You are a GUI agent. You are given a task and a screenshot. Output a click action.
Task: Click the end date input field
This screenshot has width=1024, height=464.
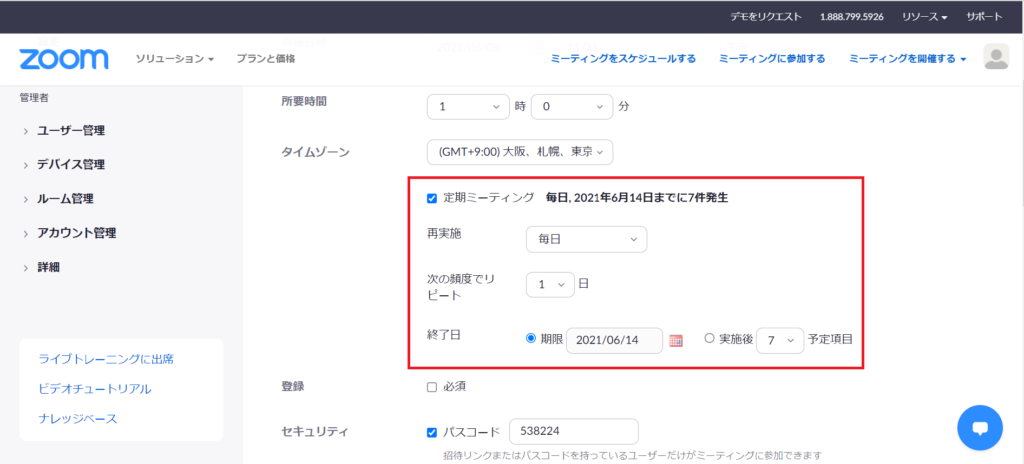coord(614,340)
